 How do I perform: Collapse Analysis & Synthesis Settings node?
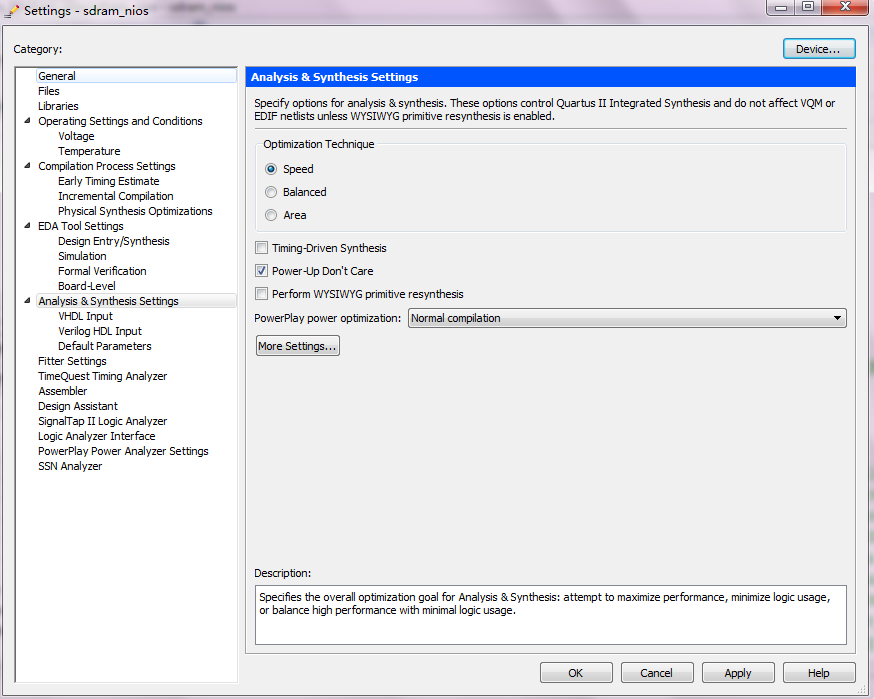pyautogui.click(x=27, y=300)
